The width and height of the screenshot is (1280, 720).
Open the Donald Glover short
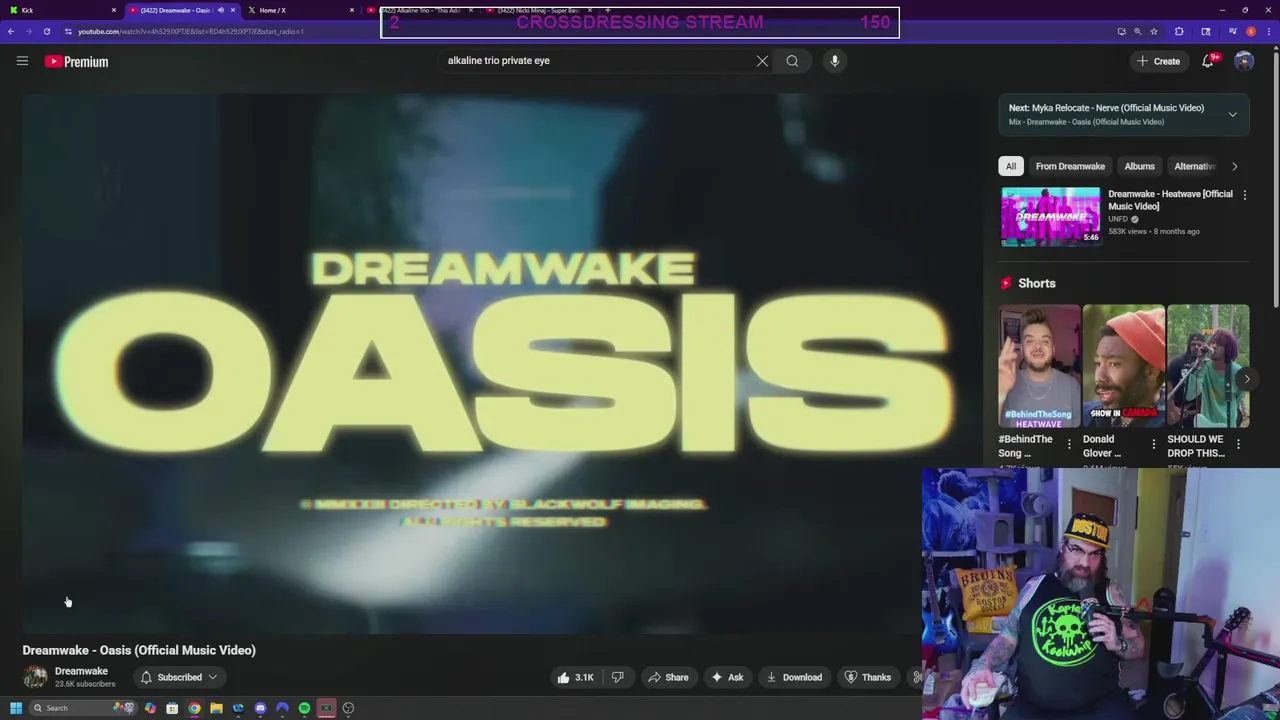(1123, 366)
